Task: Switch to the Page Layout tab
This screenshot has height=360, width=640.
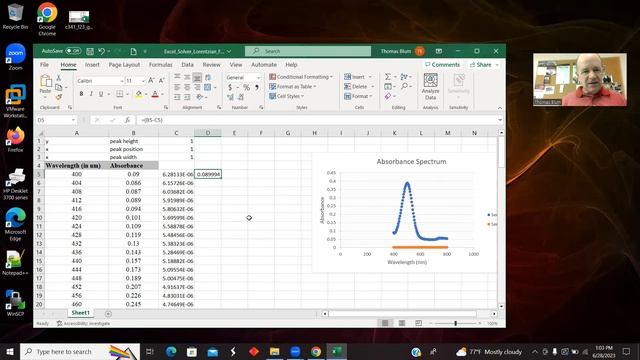Action: 124,64
